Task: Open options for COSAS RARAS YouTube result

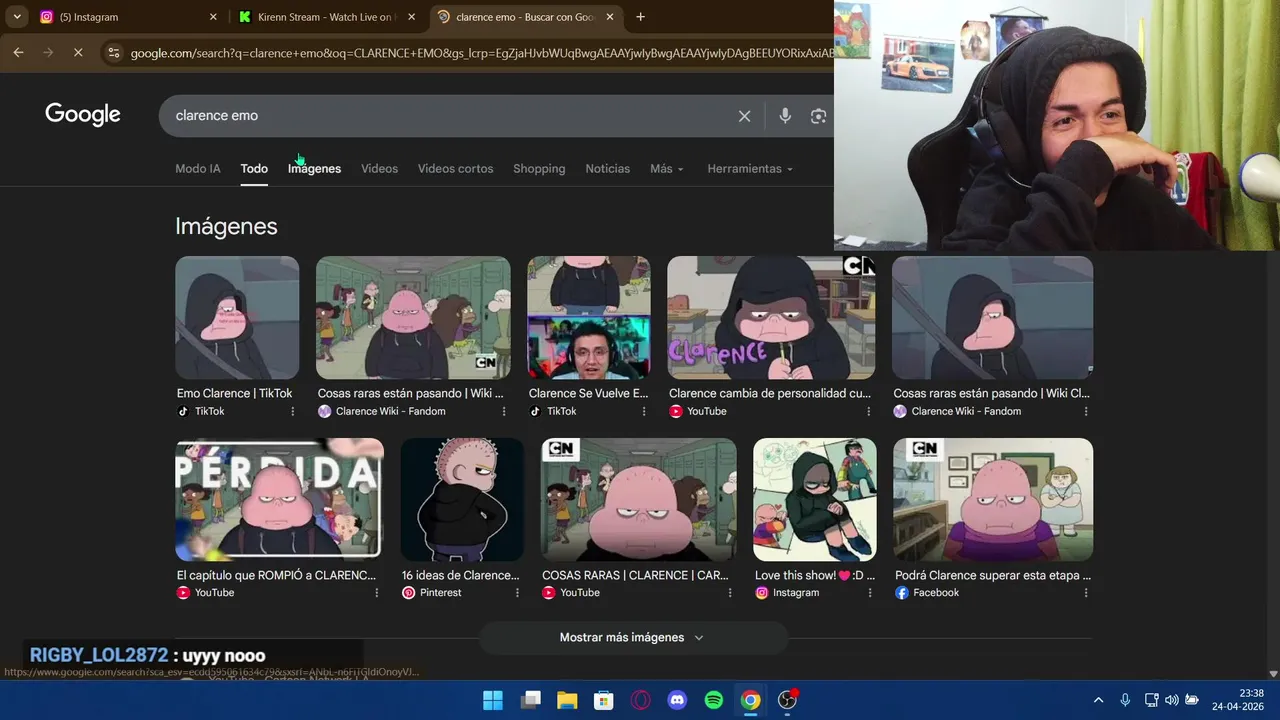Action: (730, 593)
